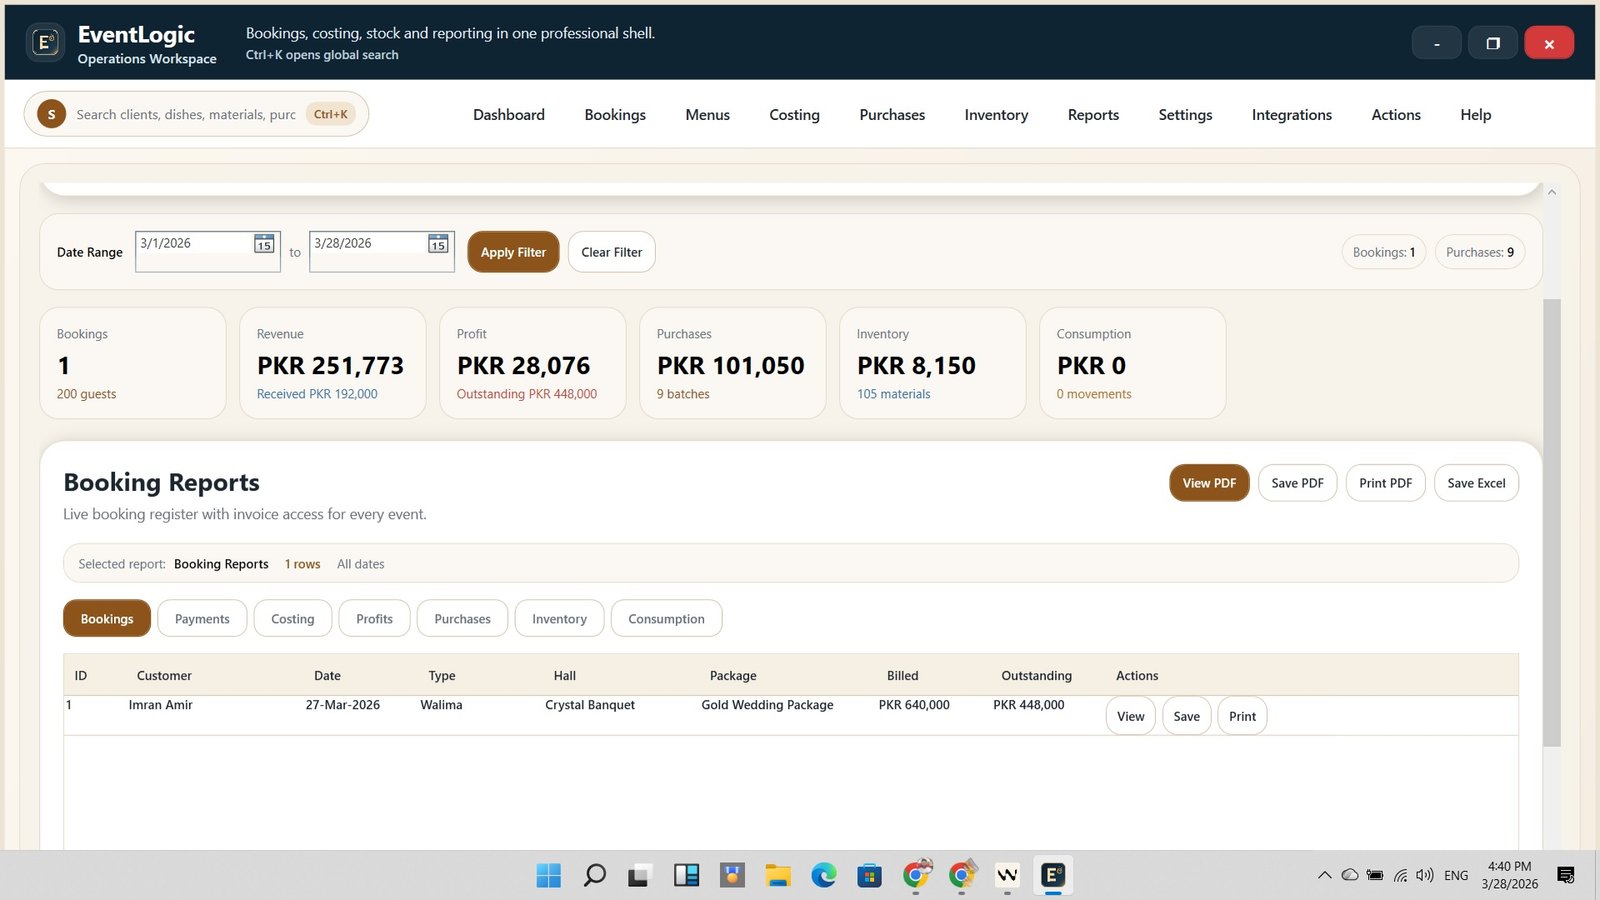Click the search avatar icon
1600x900 pixels.
pos(52,115)
